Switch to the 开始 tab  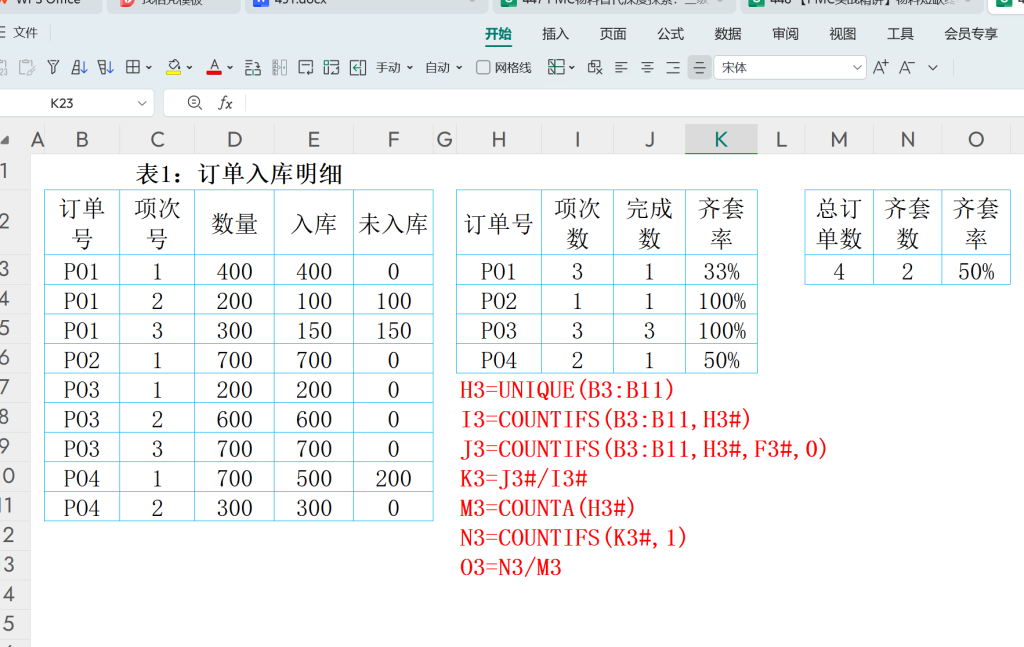[x=498, y=34]
